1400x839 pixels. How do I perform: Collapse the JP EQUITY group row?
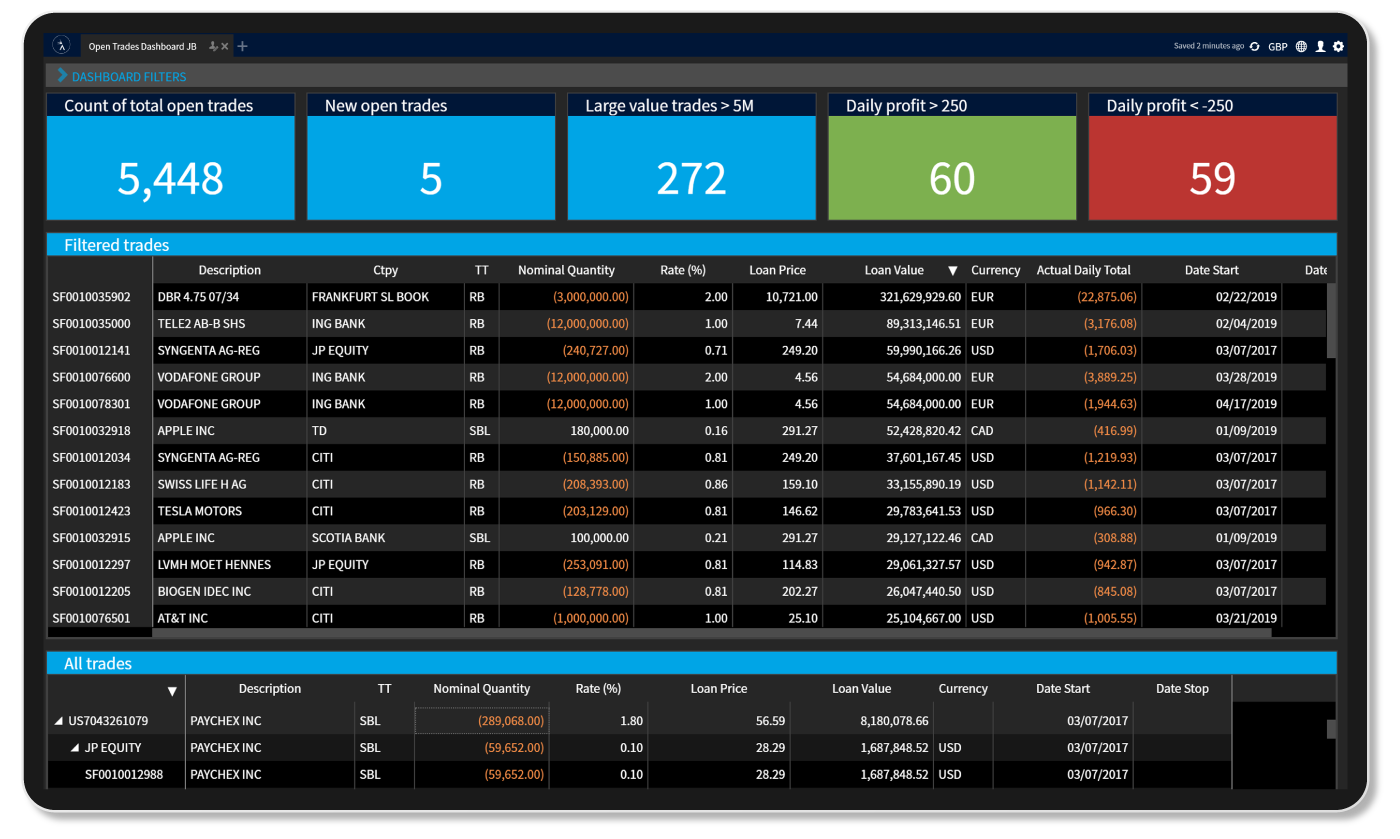74,748
